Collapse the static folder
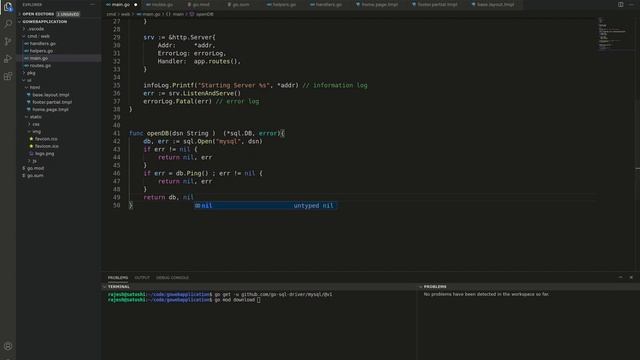640x360 pixels. point(27,117)
